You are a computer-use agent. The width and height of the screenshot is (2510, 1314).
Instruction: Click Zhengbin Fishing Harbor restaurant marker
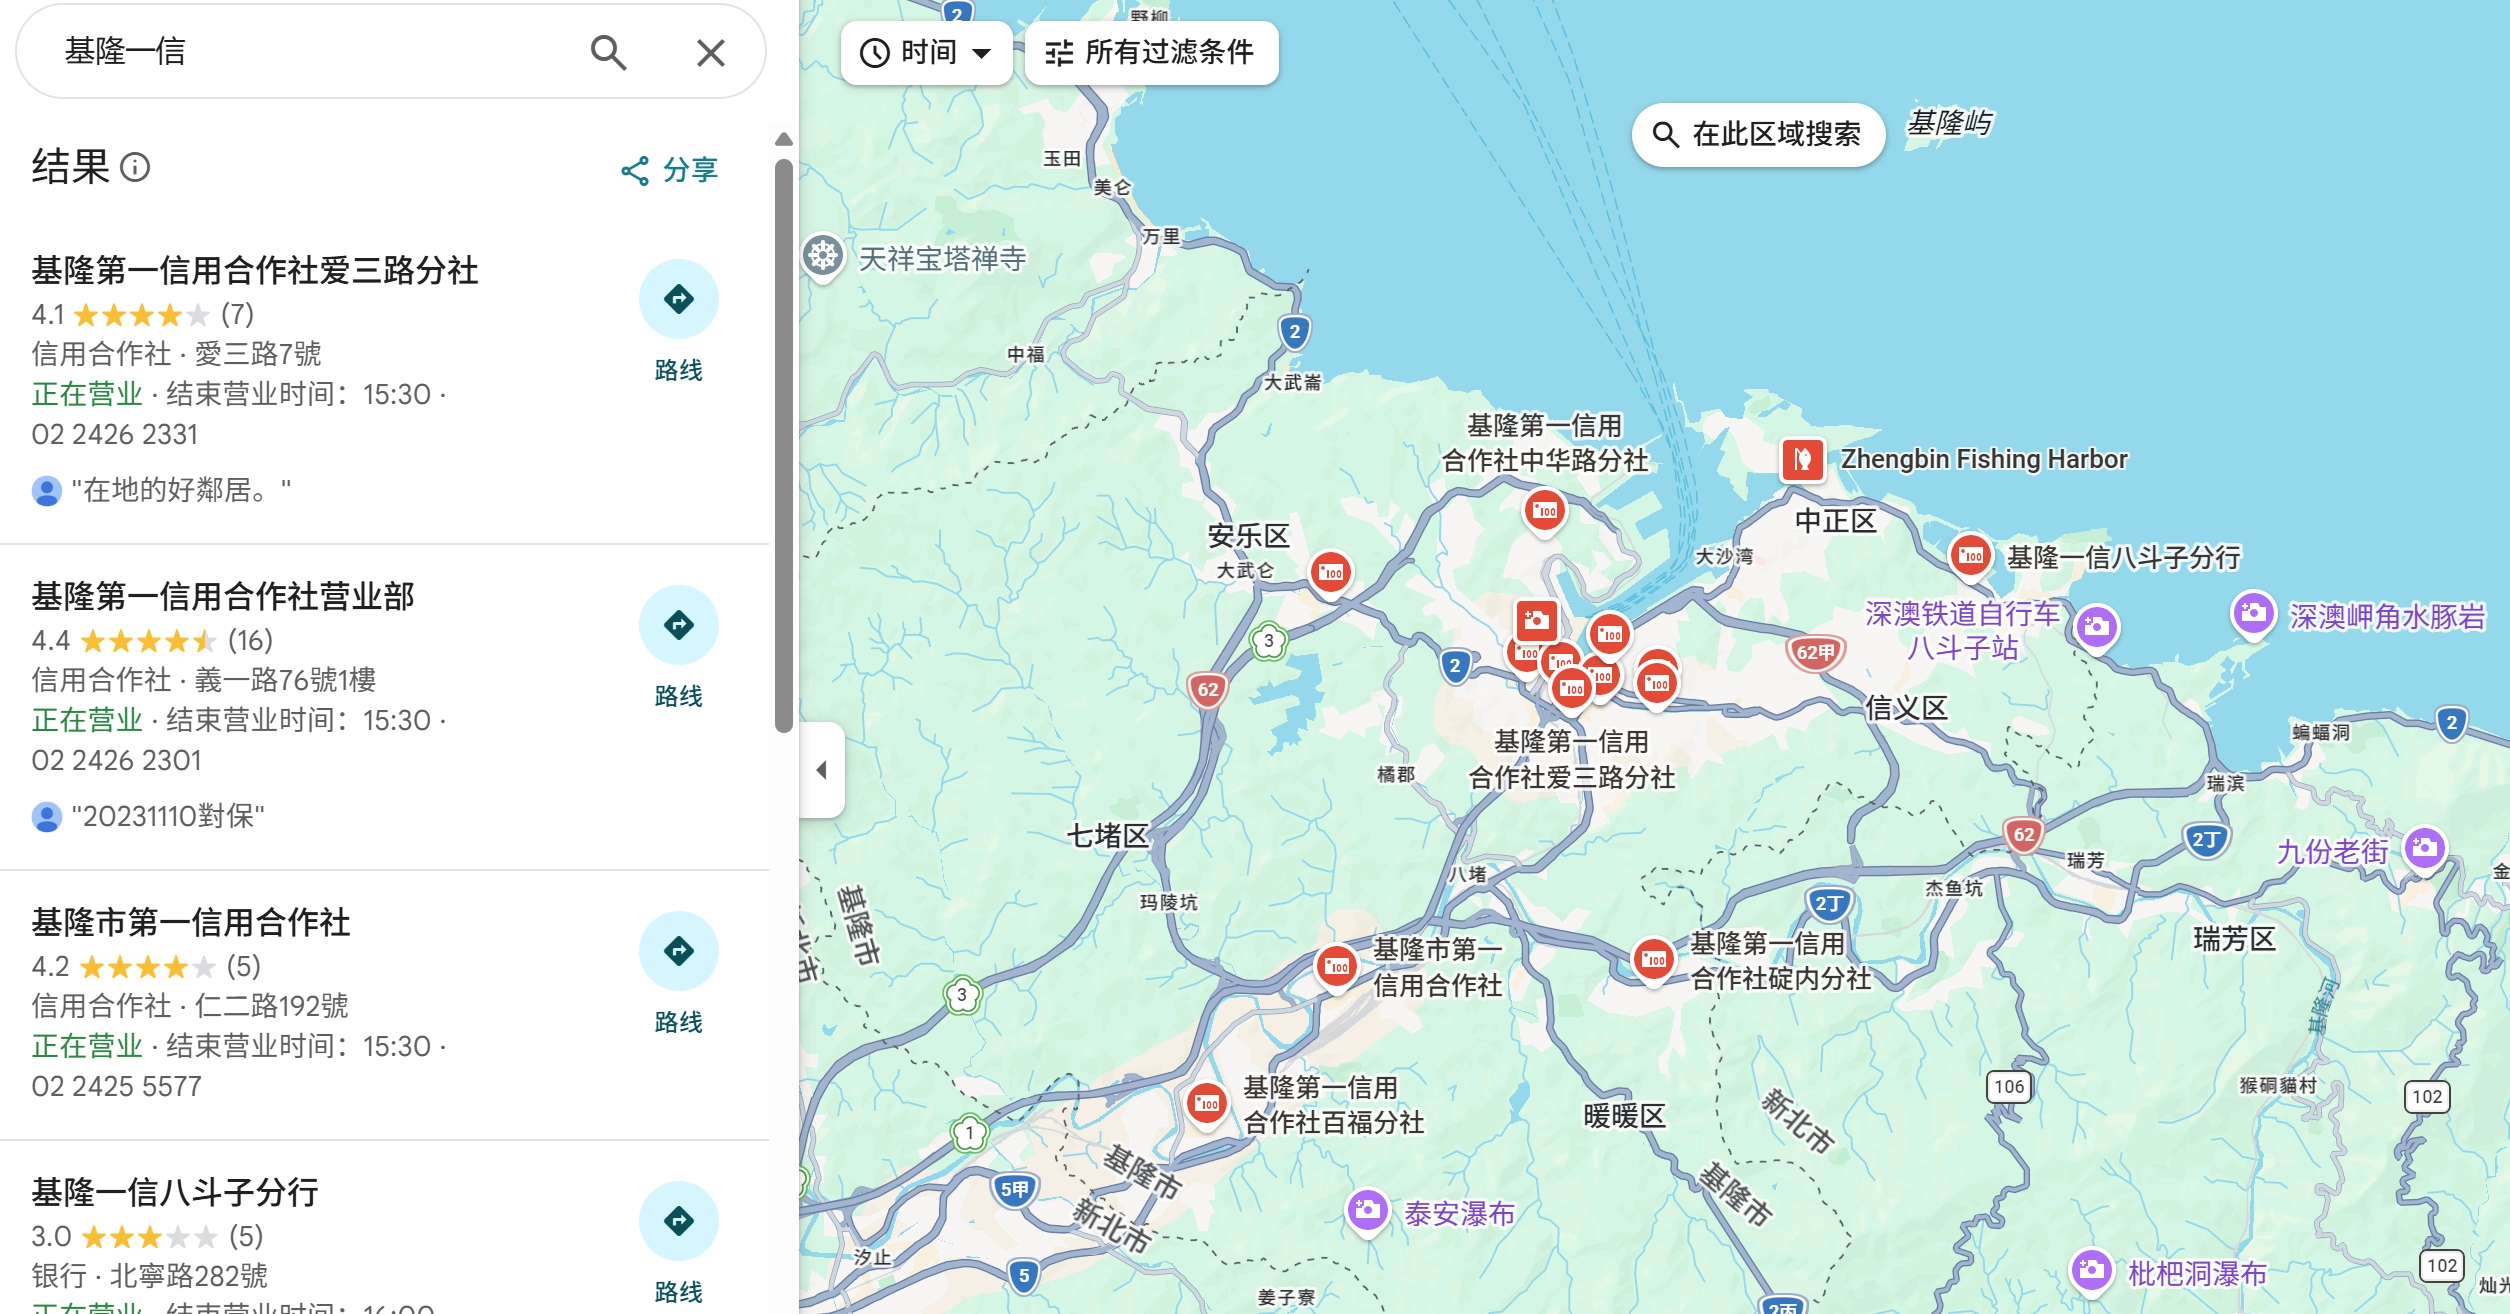pyautogui.click(x=1802, y=460)
